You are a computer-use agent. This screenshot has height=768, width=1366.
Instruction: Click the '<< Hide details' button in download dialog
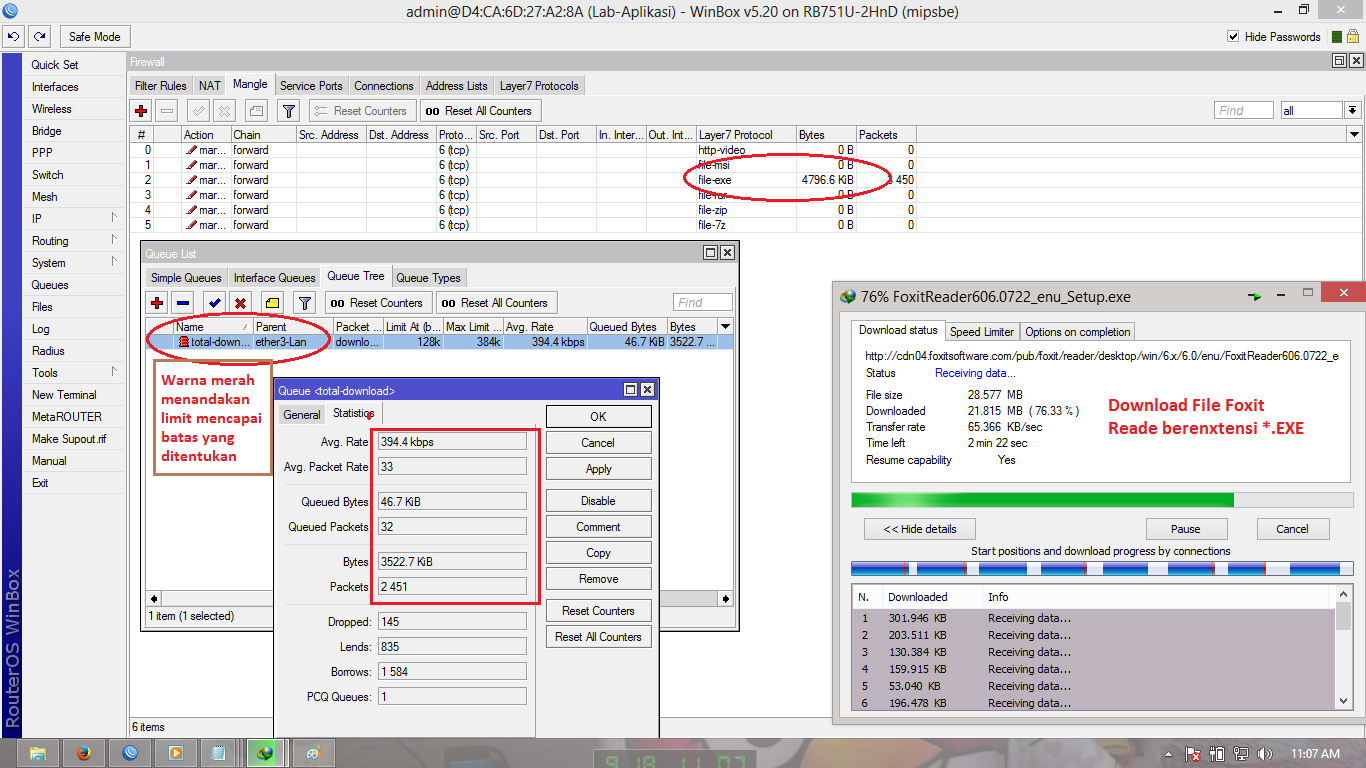coord(920,529)
